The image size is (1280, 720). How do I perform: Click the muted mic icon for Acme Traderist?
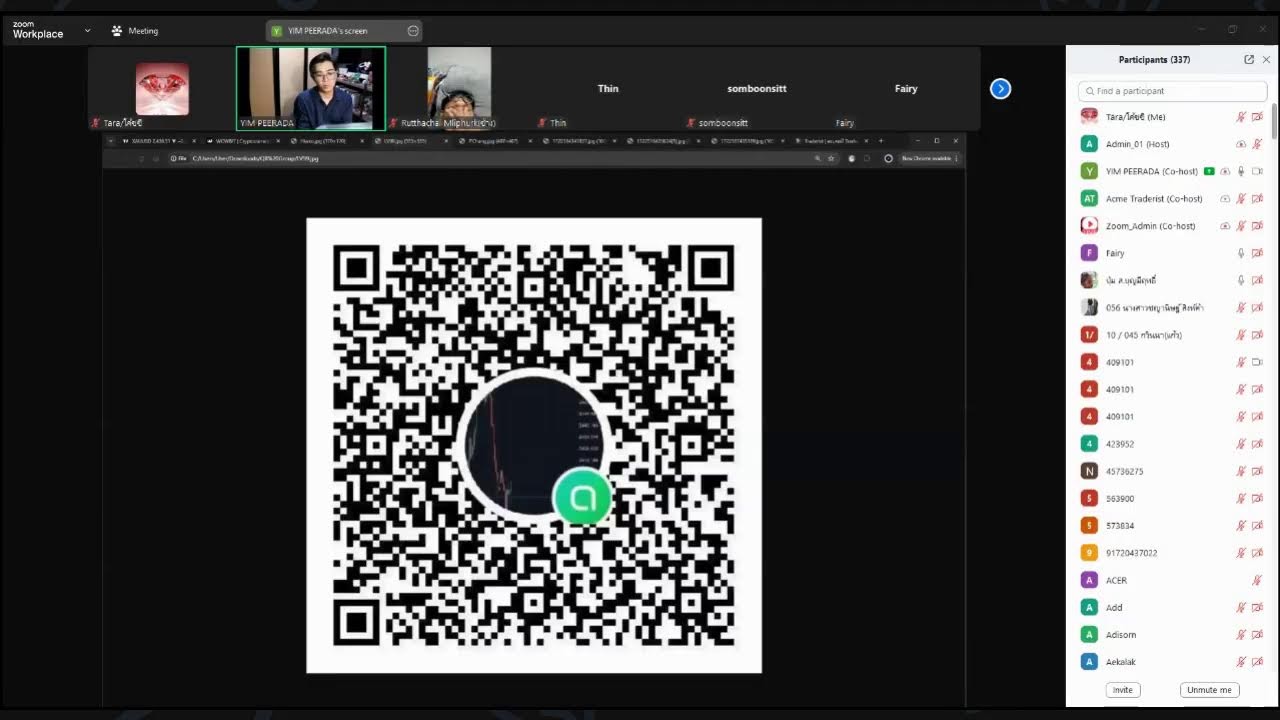pyautogui.click(x=1241, y=199)
